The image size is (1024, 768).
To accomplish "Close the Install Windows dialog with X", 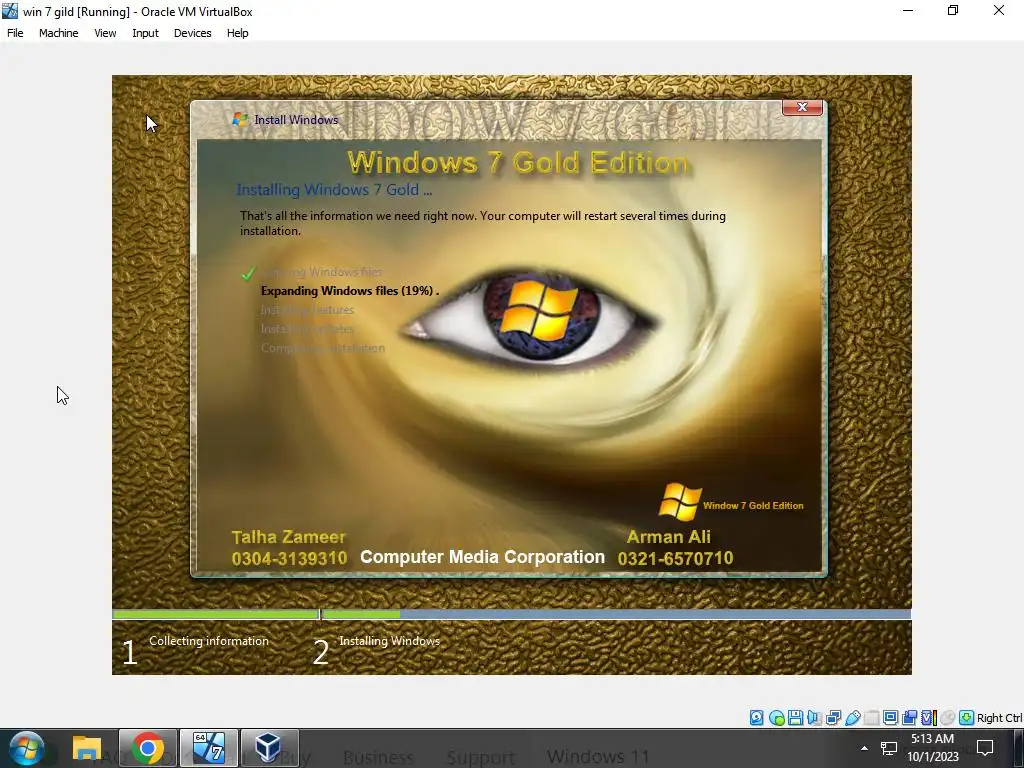I will click(802, 107).
